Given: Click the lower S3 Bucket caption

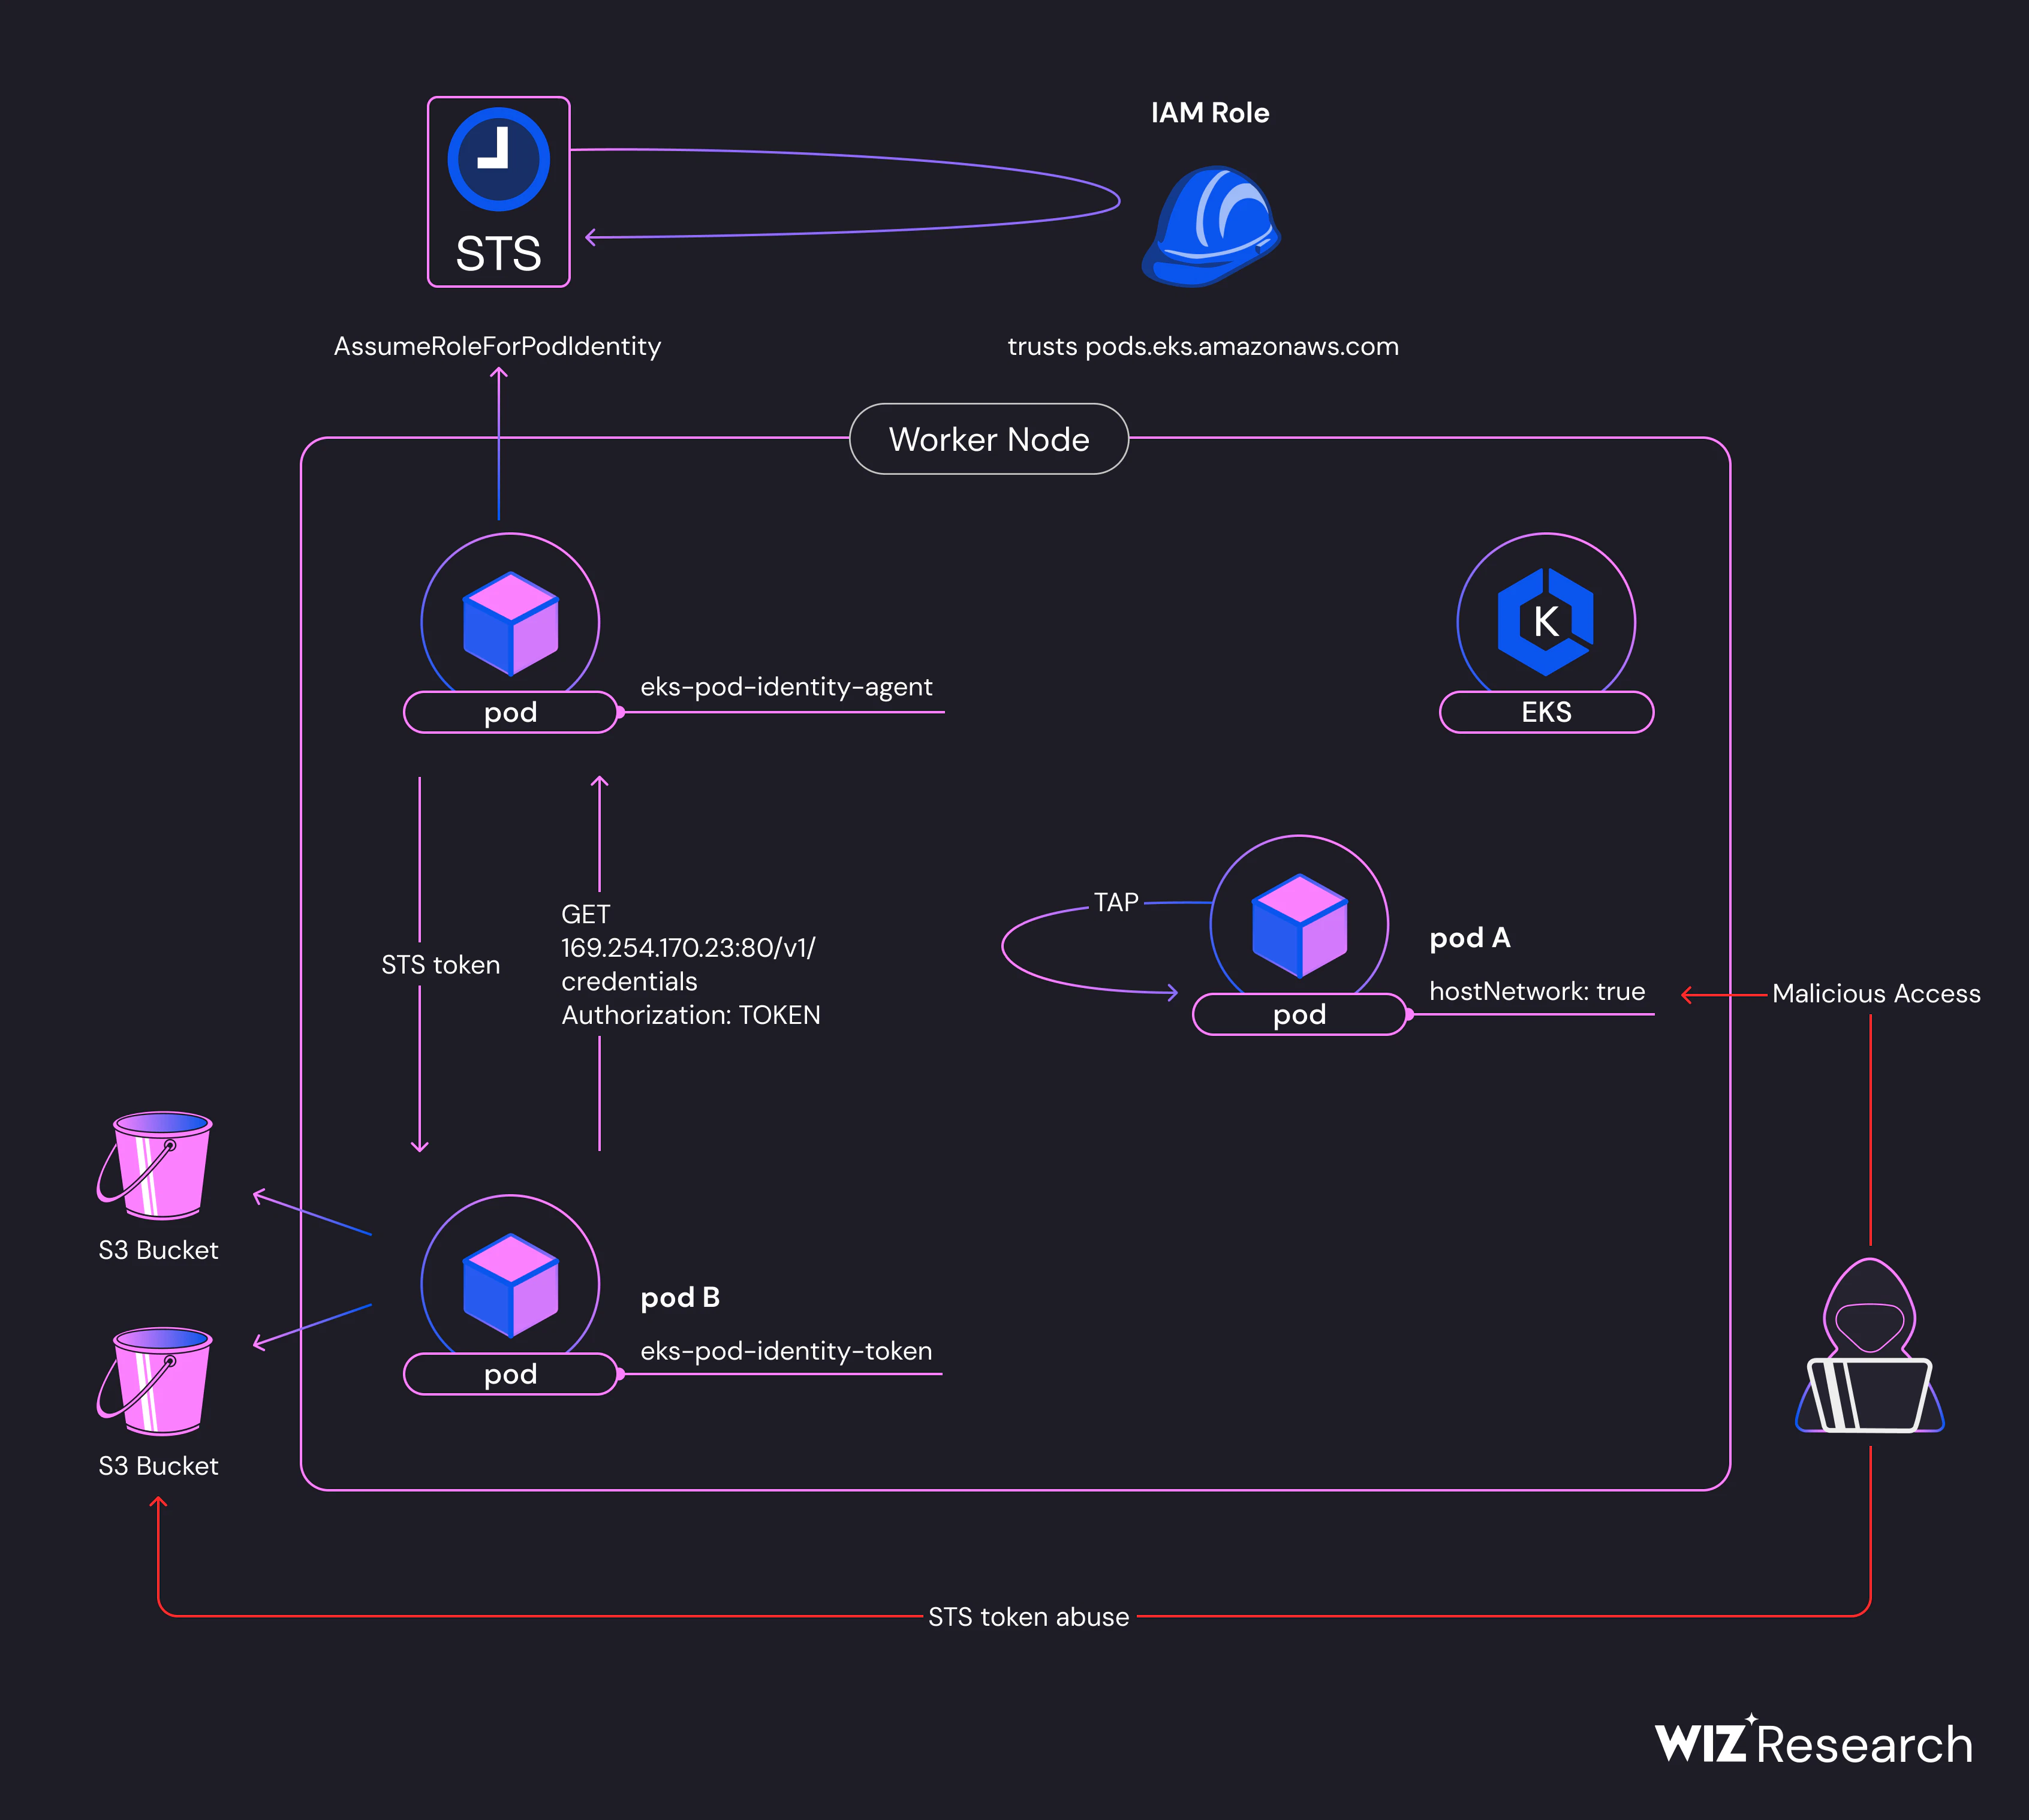Looking at the screenshot, I should (x=158, y=1466).
